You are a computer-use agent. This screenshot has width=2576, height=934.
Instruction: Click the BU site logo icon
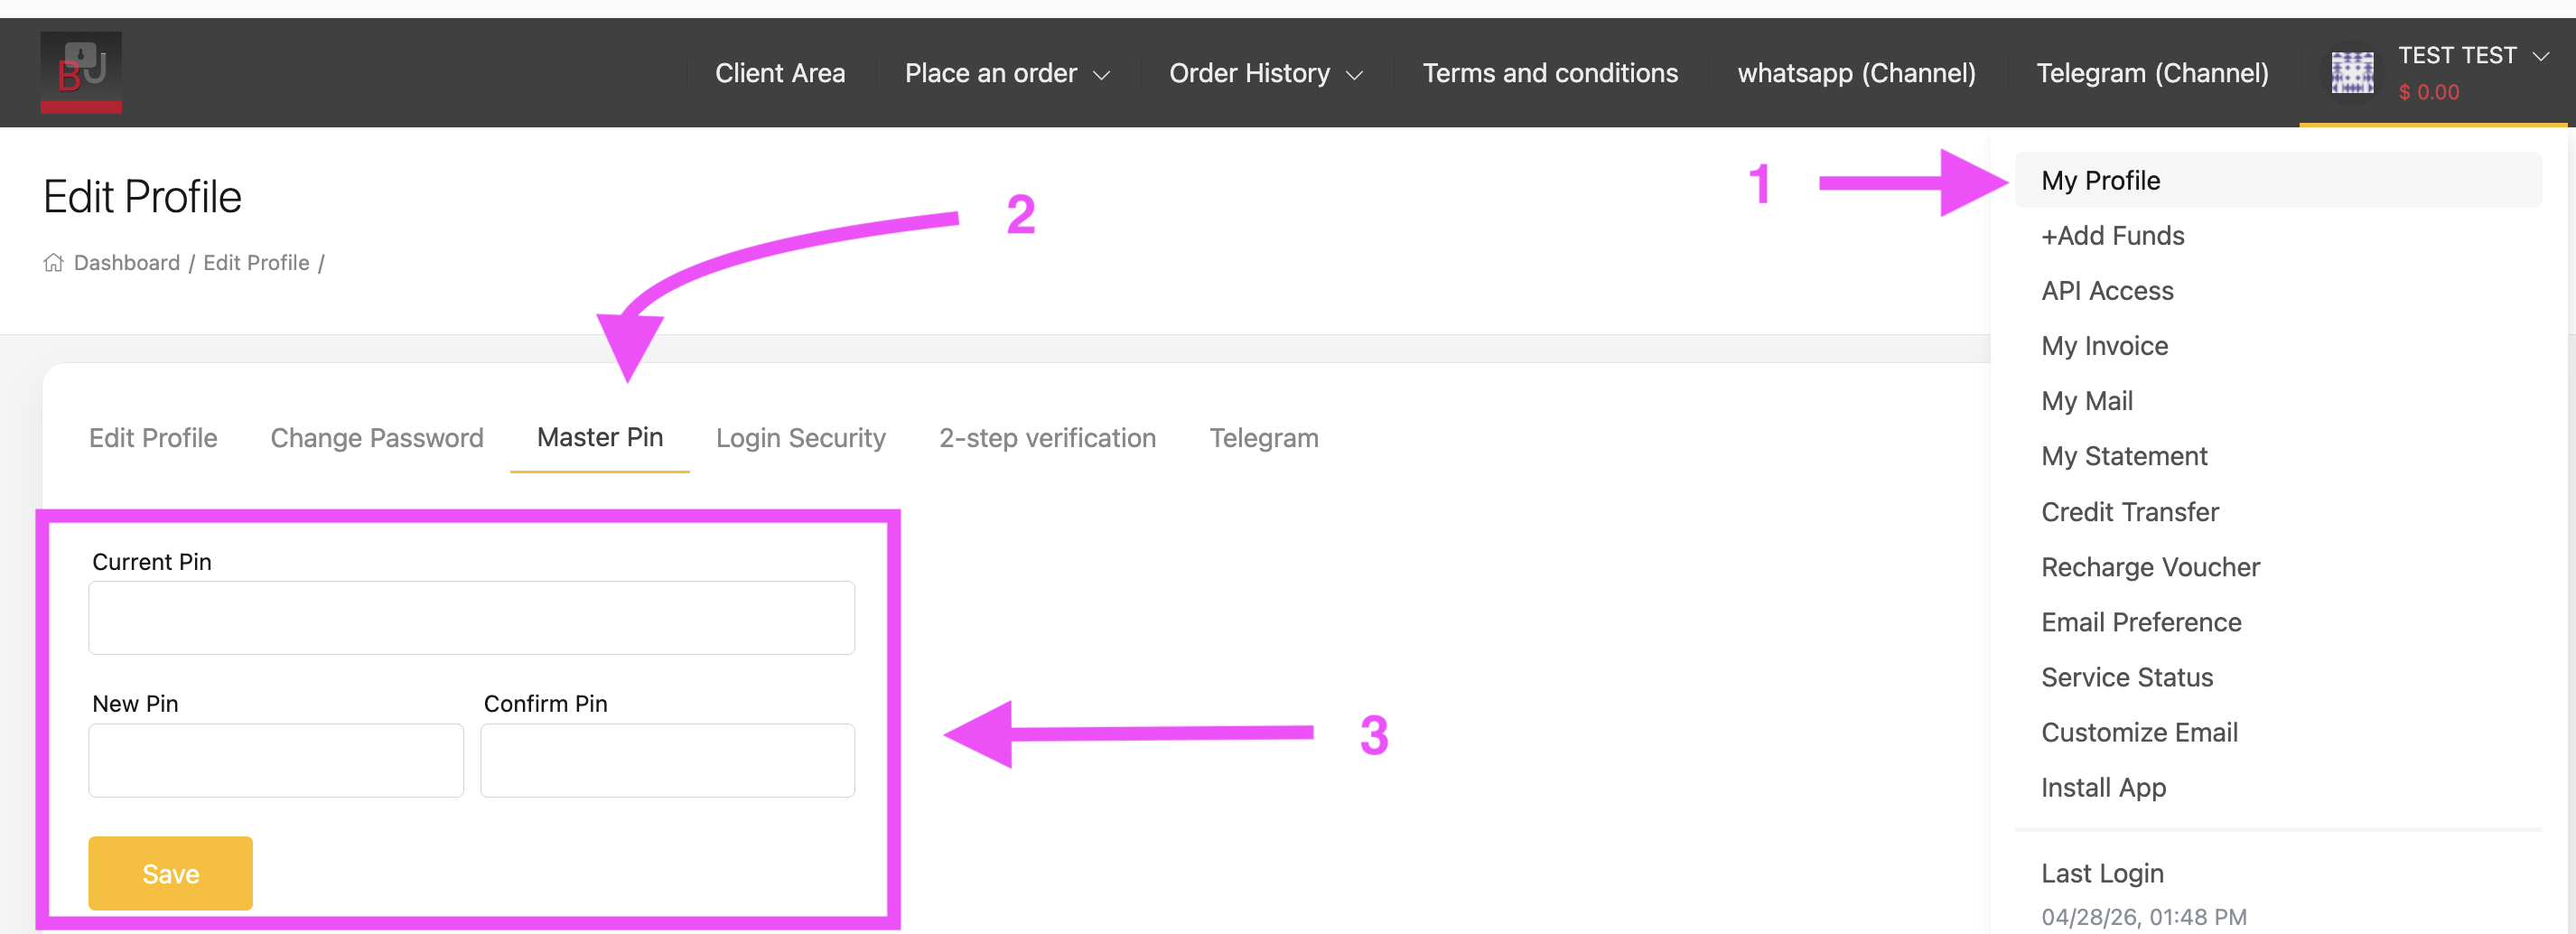[x=81, y=72]
